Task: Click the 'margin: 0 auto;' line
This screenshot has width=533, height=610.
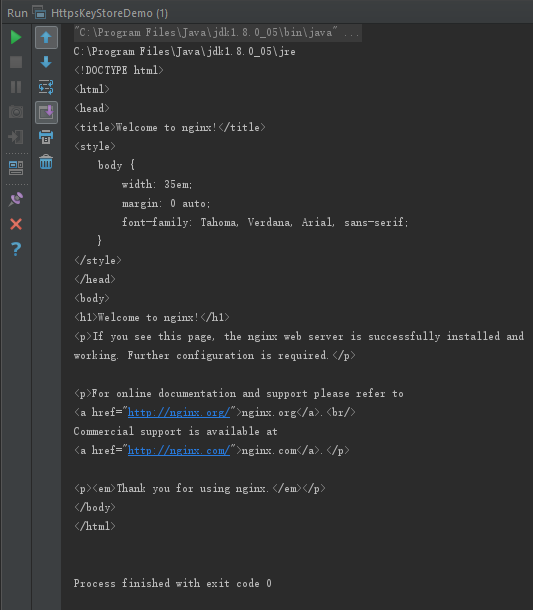Action: coord(166,203)
